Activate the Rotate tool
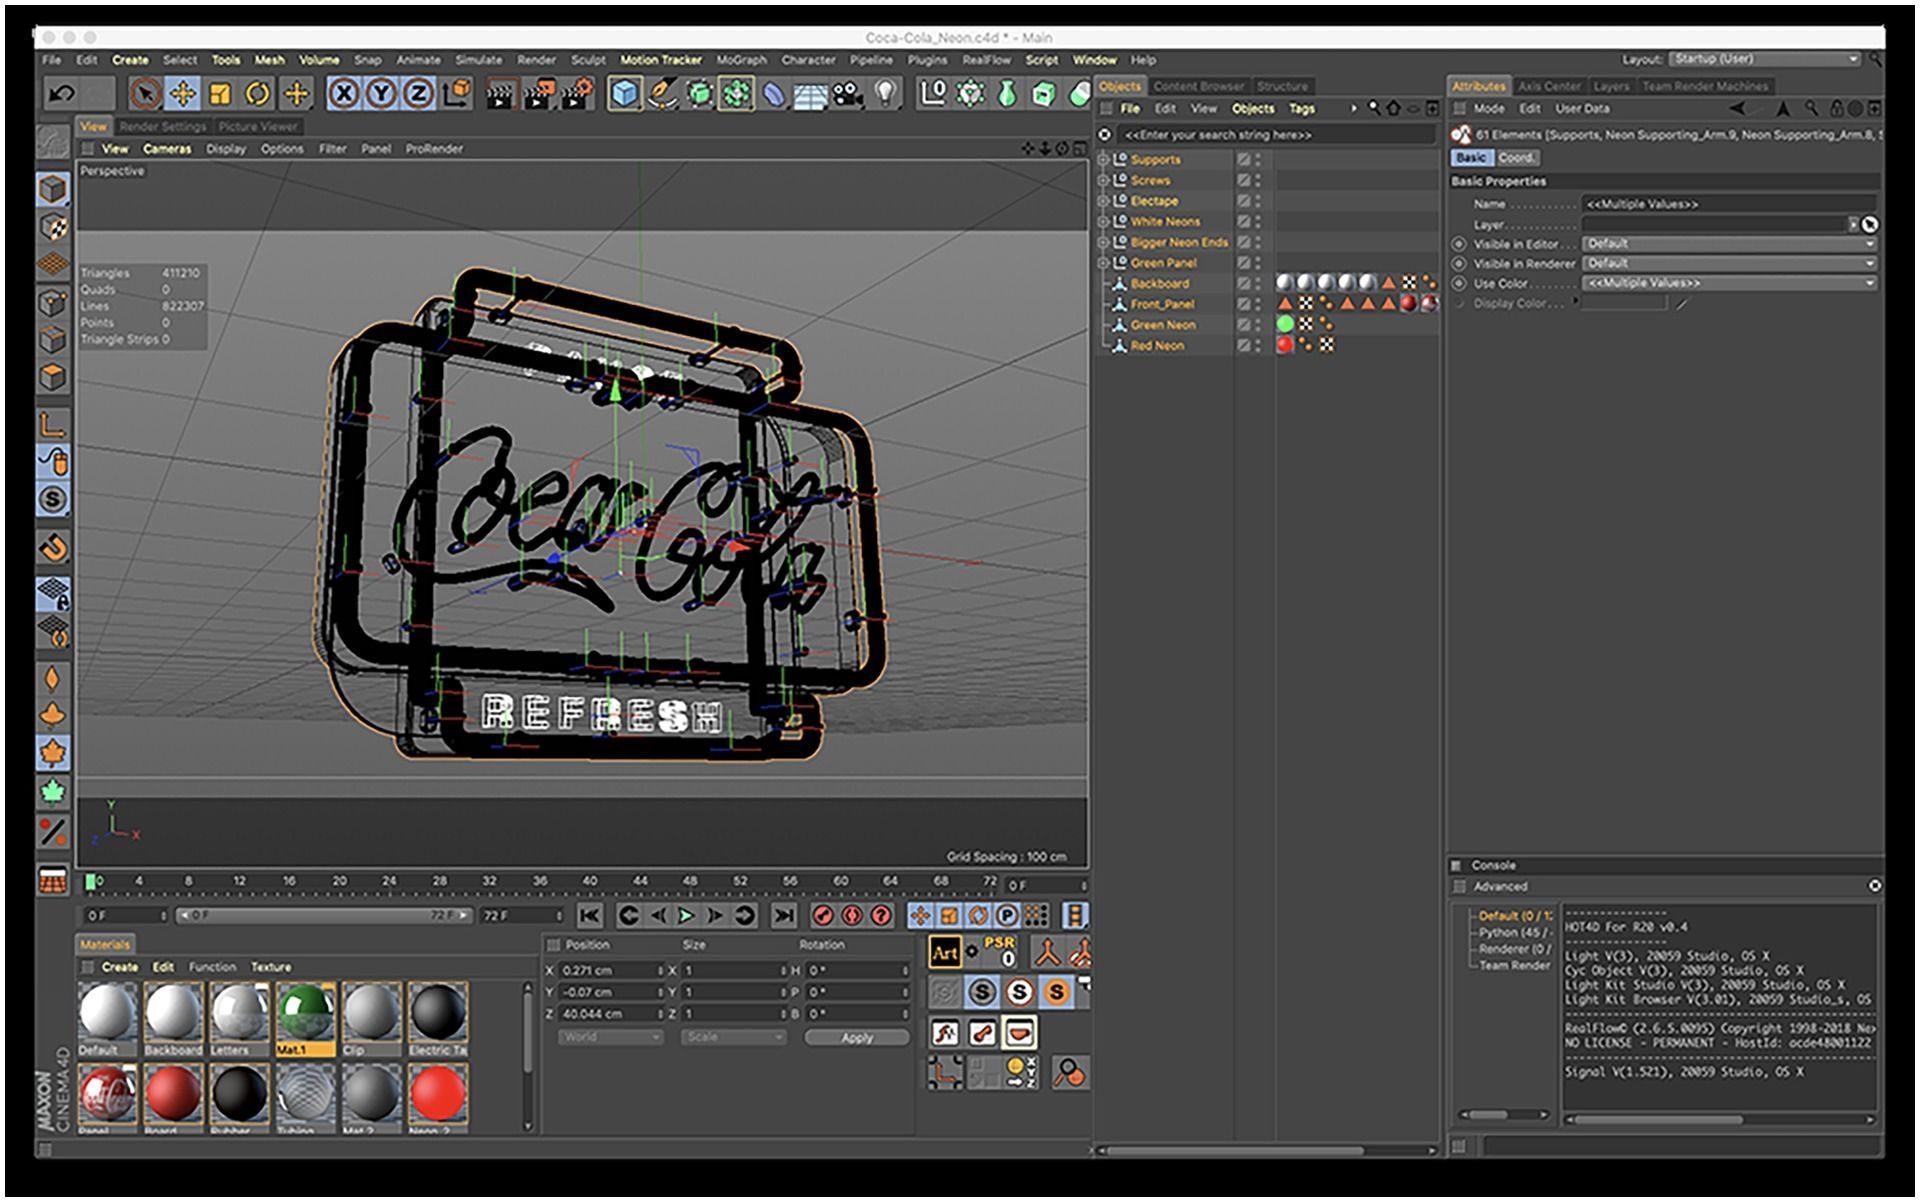Screen dimensions: 1920x1202 258,94
